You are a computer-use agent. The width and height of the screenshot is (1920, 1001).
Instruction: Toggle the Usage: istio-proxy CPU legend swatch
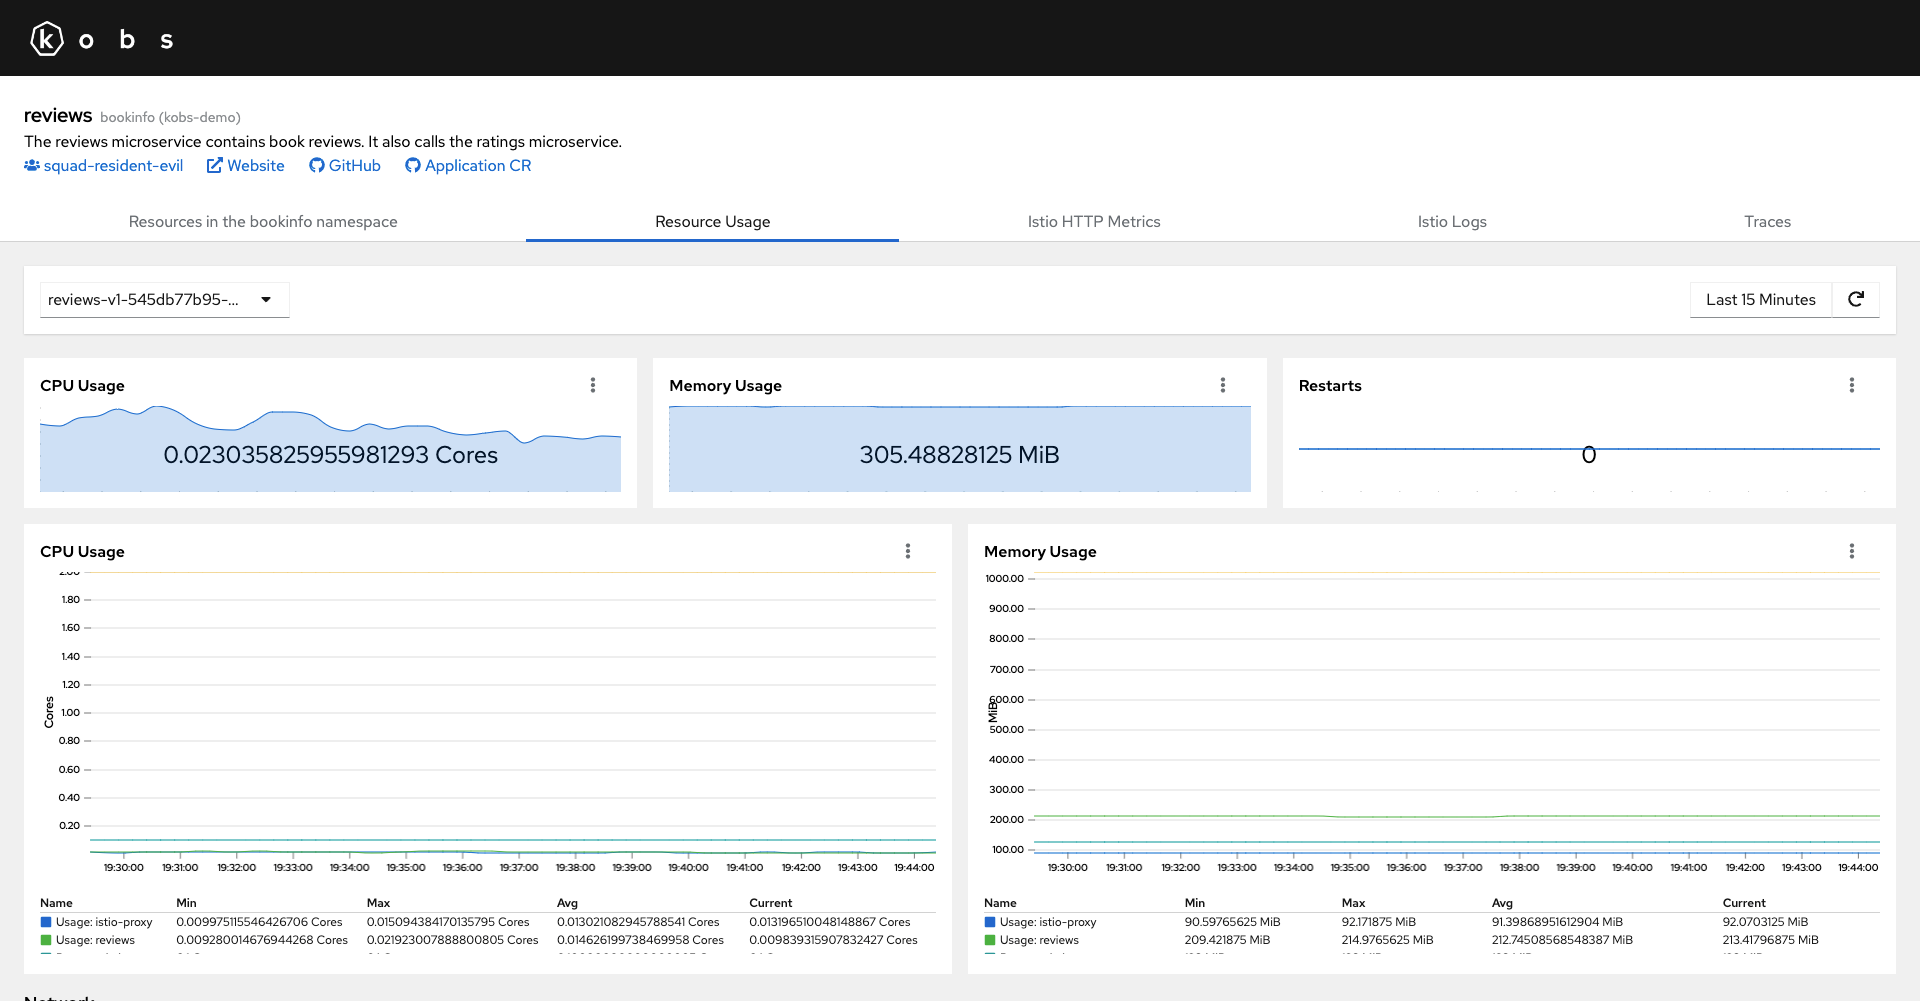46,922
